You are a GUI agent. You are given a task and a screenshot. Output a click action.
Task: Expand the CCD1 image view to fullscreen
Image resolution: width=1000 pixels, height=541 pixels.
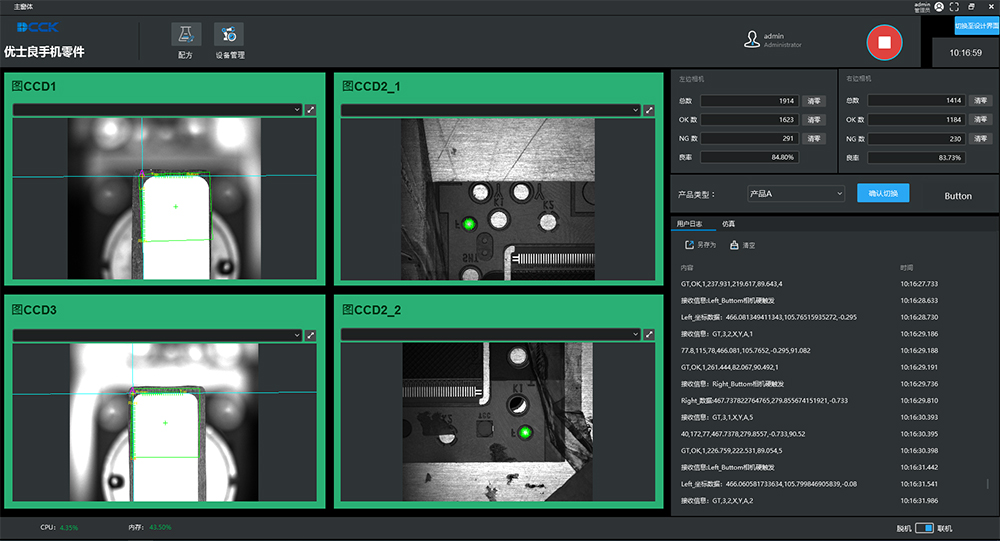pyautogui.click(x=311, y=110)
